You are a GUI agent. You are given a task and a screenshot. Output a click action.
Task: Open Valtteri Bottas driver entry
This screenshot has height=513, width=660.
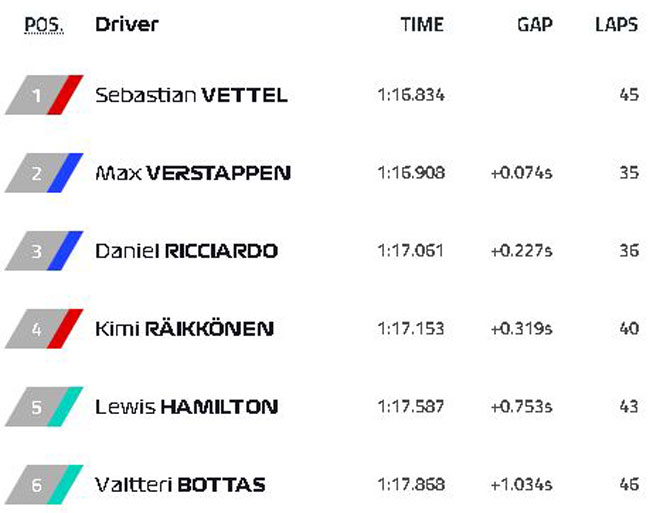180,484
